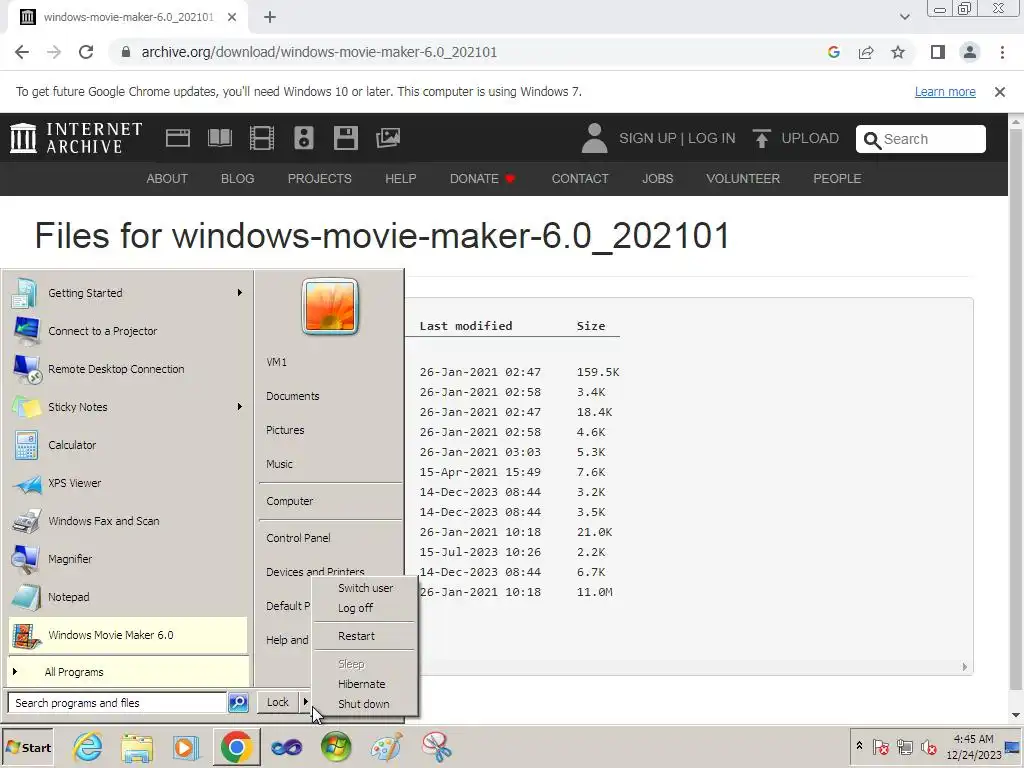Viewport: 1024px width, 768px height.
Task: Go back to previous page
Action: tap(22, 52)
